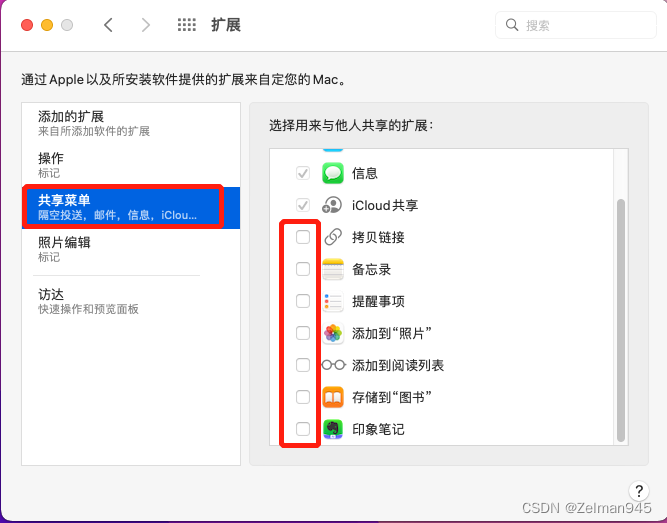Select 添加的扩展 in the sidebar
The width and height of the screenshot is (667, 523).
pyautogui.click(x=131, y=123)
